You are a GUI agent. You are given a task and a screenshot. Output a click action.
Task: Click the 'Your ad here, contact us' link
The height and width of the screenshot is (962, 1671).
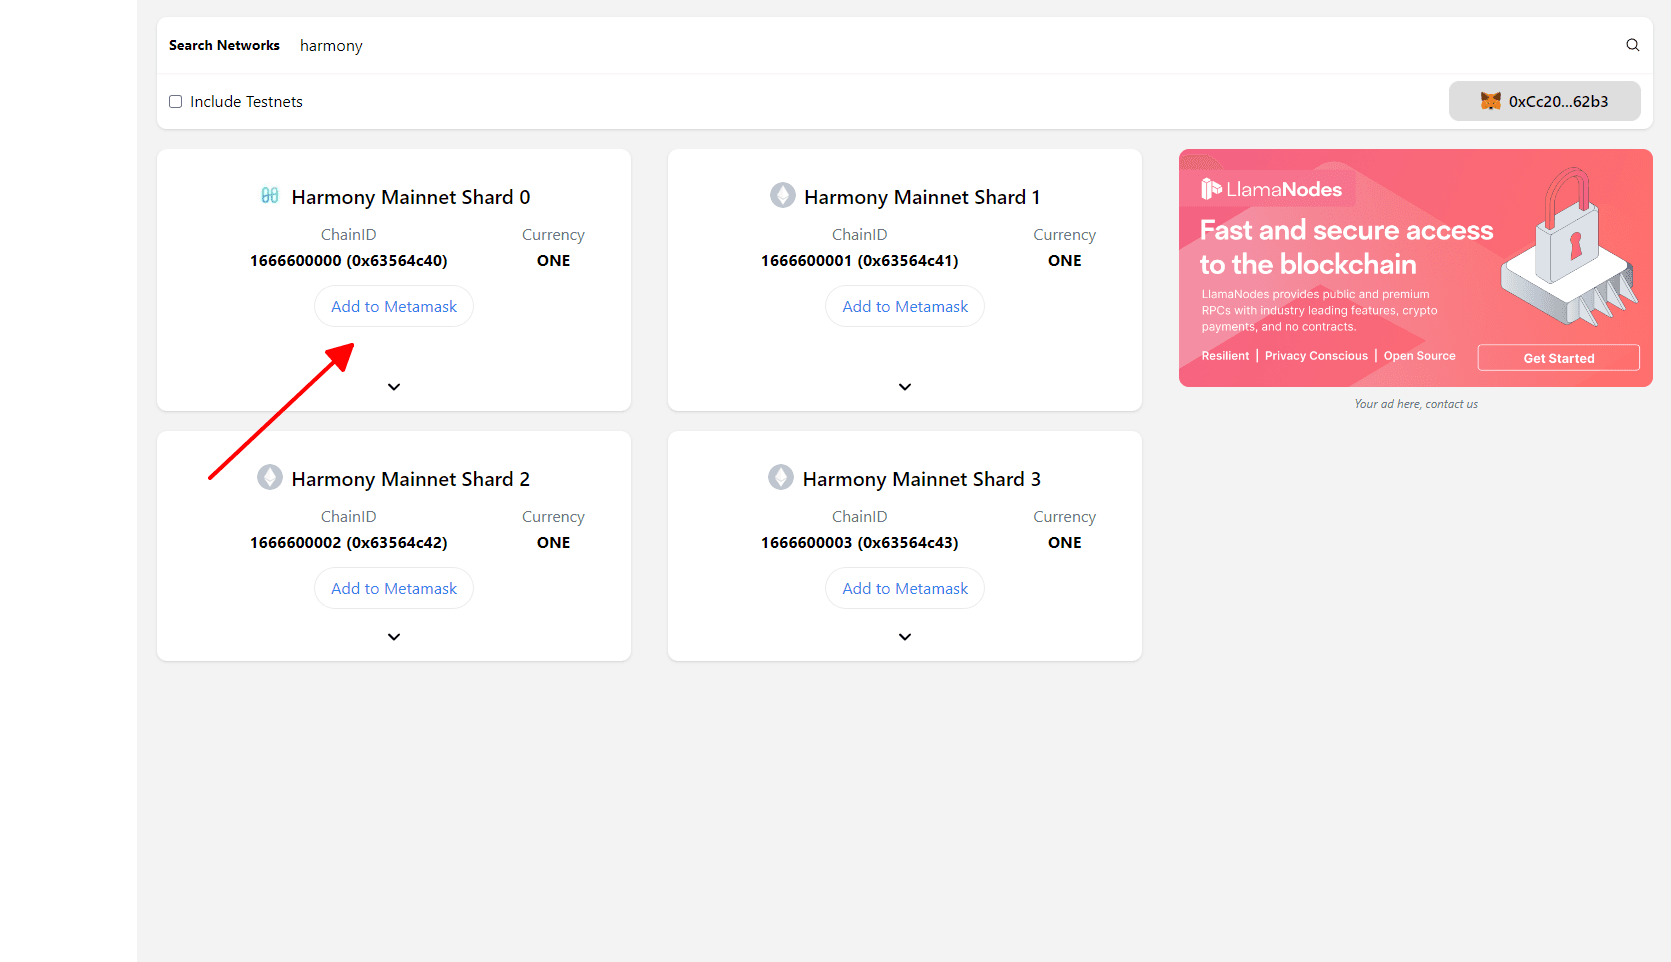(x=1416, y=404)
